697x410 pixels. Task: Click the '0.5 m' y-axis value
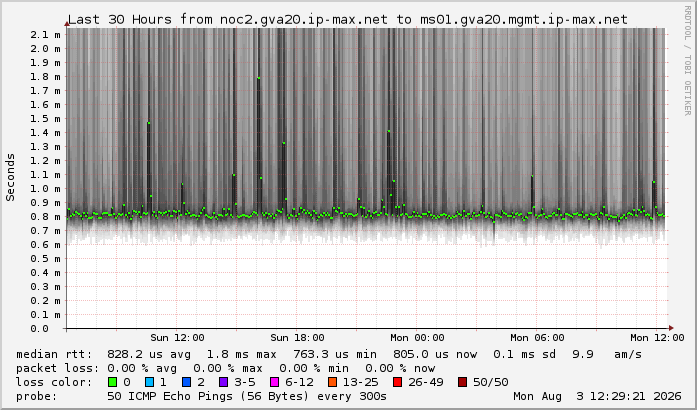45,259
